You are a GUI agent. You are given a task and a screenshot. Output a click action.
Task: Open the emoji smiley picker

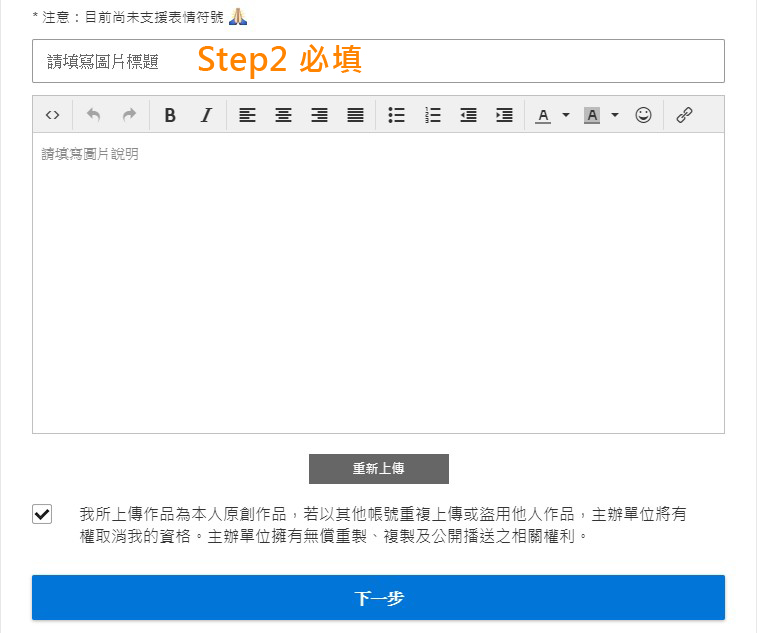643,115
